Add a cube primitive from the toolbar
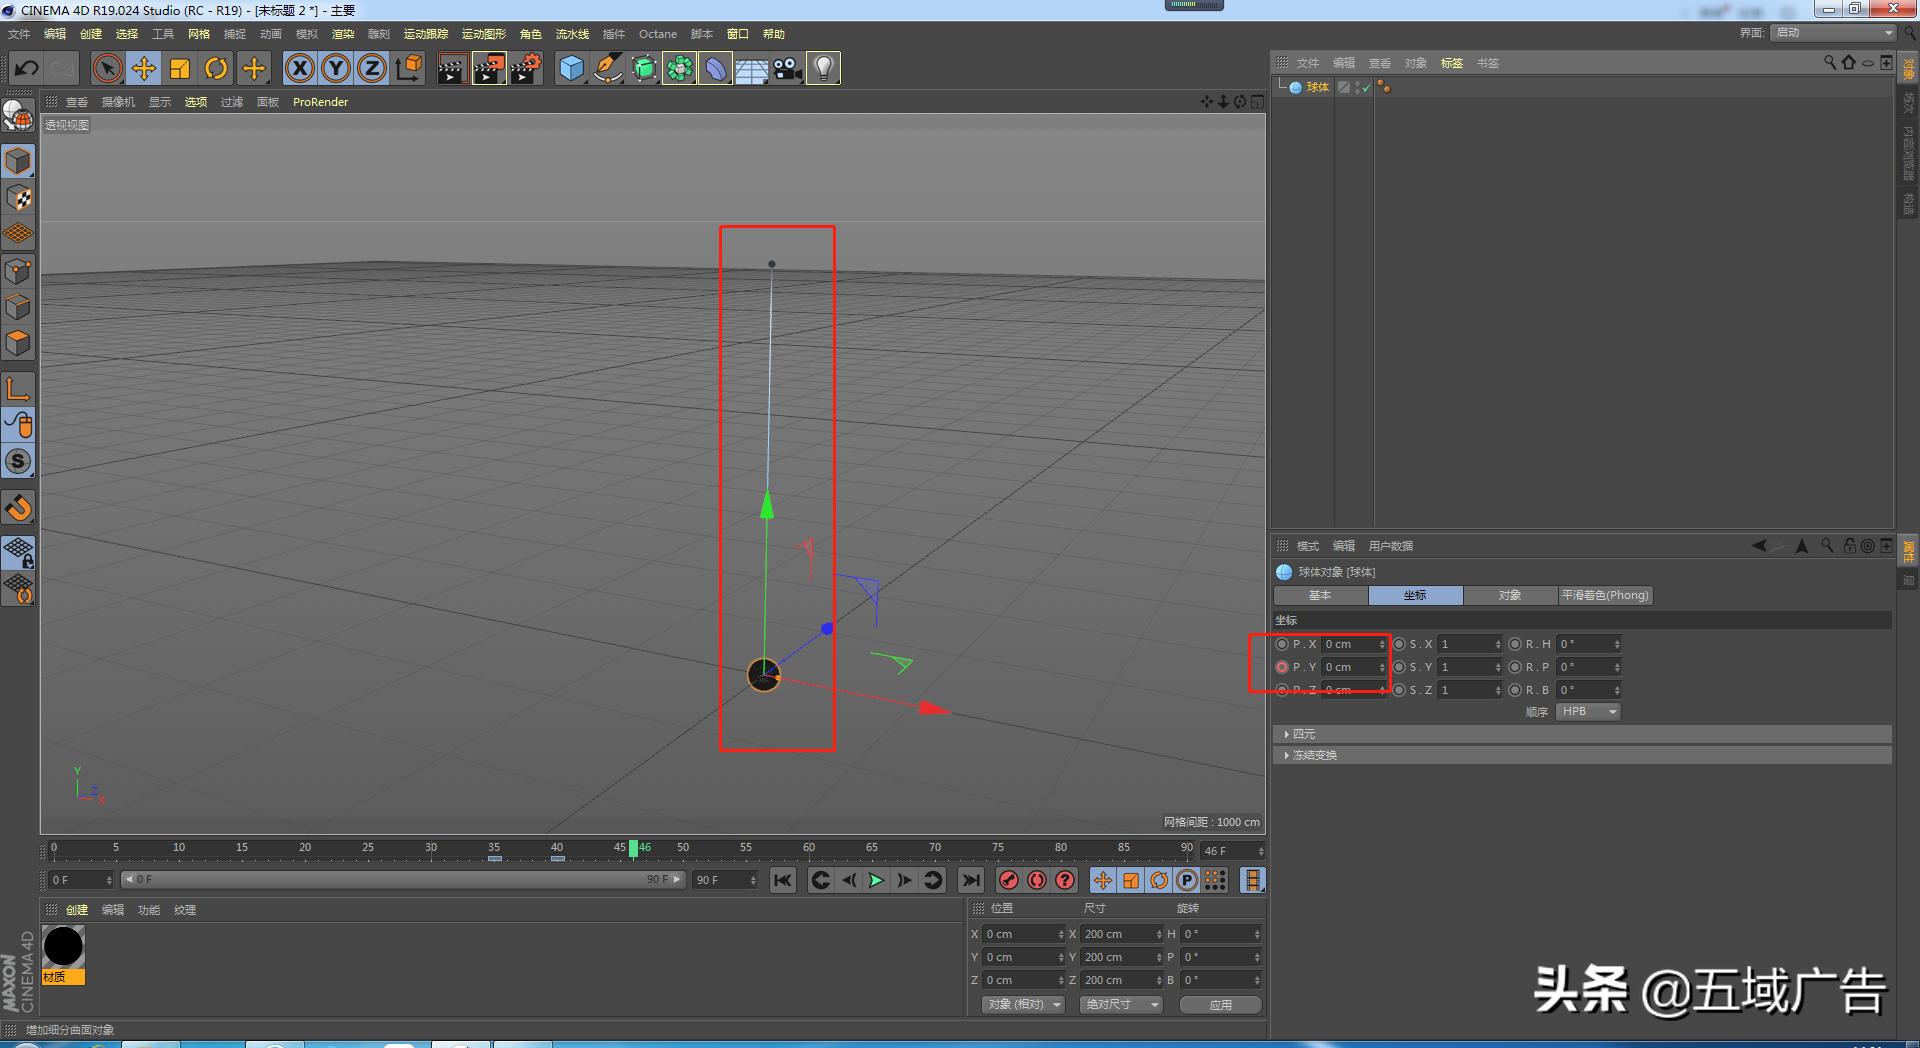 coord(571,69)
